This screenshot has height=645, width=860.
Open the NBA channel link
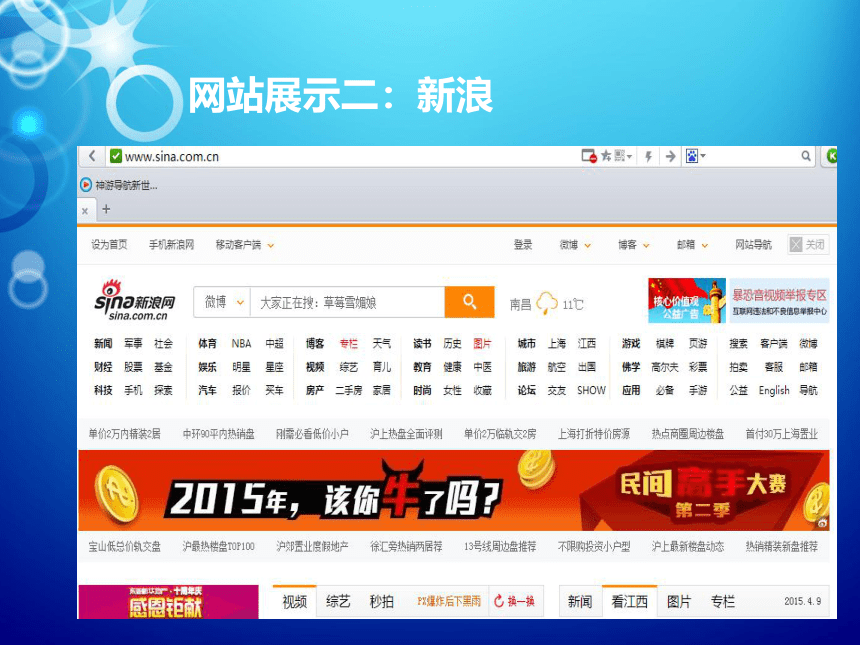click(x=241, y=343)
